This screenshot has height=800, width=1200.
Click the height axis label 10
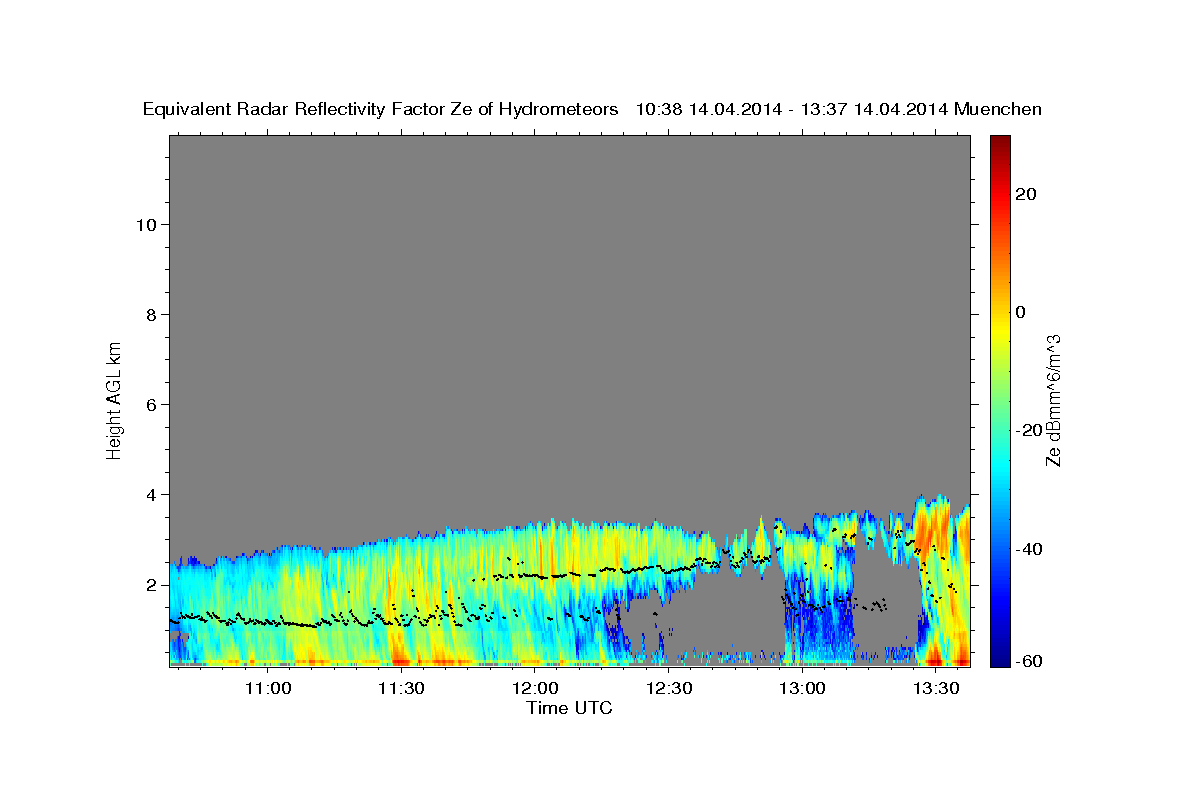[x=146, y=224]
